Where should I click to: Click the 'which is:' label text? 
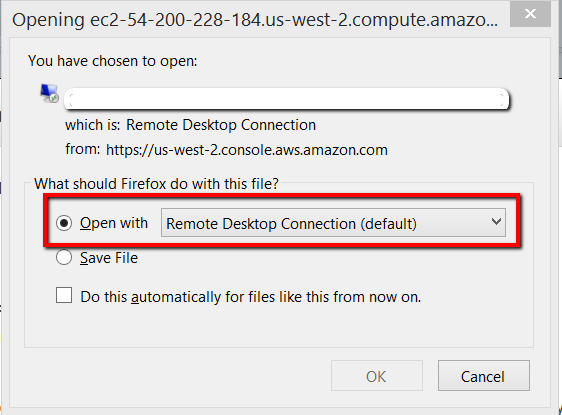(92, 125)
